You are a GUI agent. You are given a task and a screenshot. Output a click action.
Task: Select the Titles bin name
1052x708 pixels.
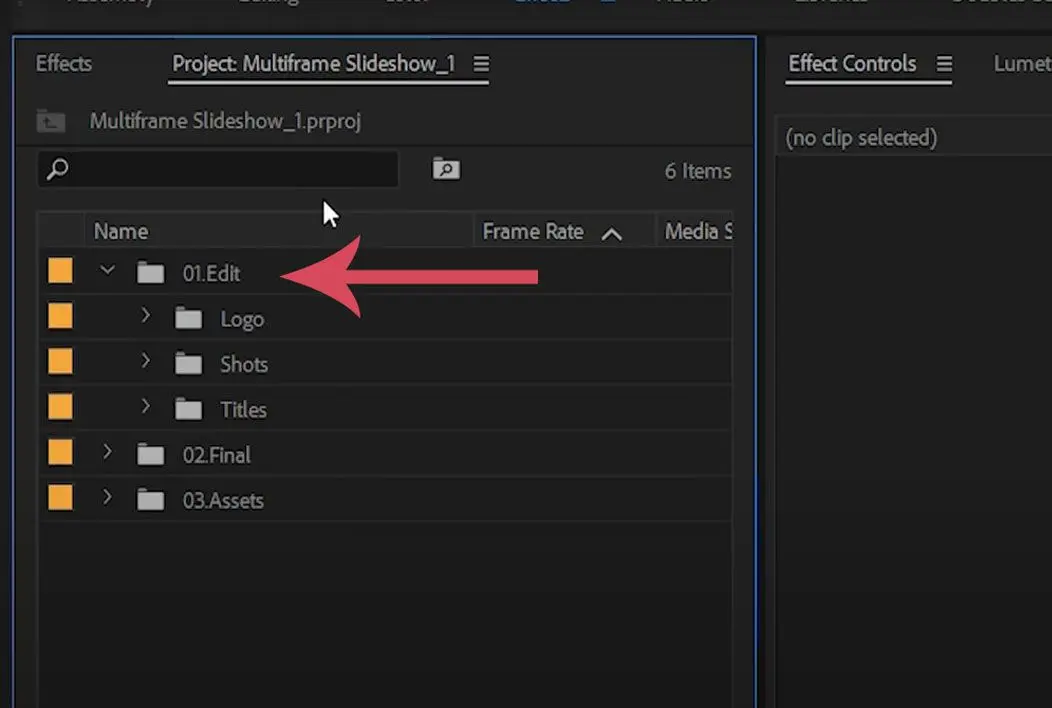click(x=244, y=410)
